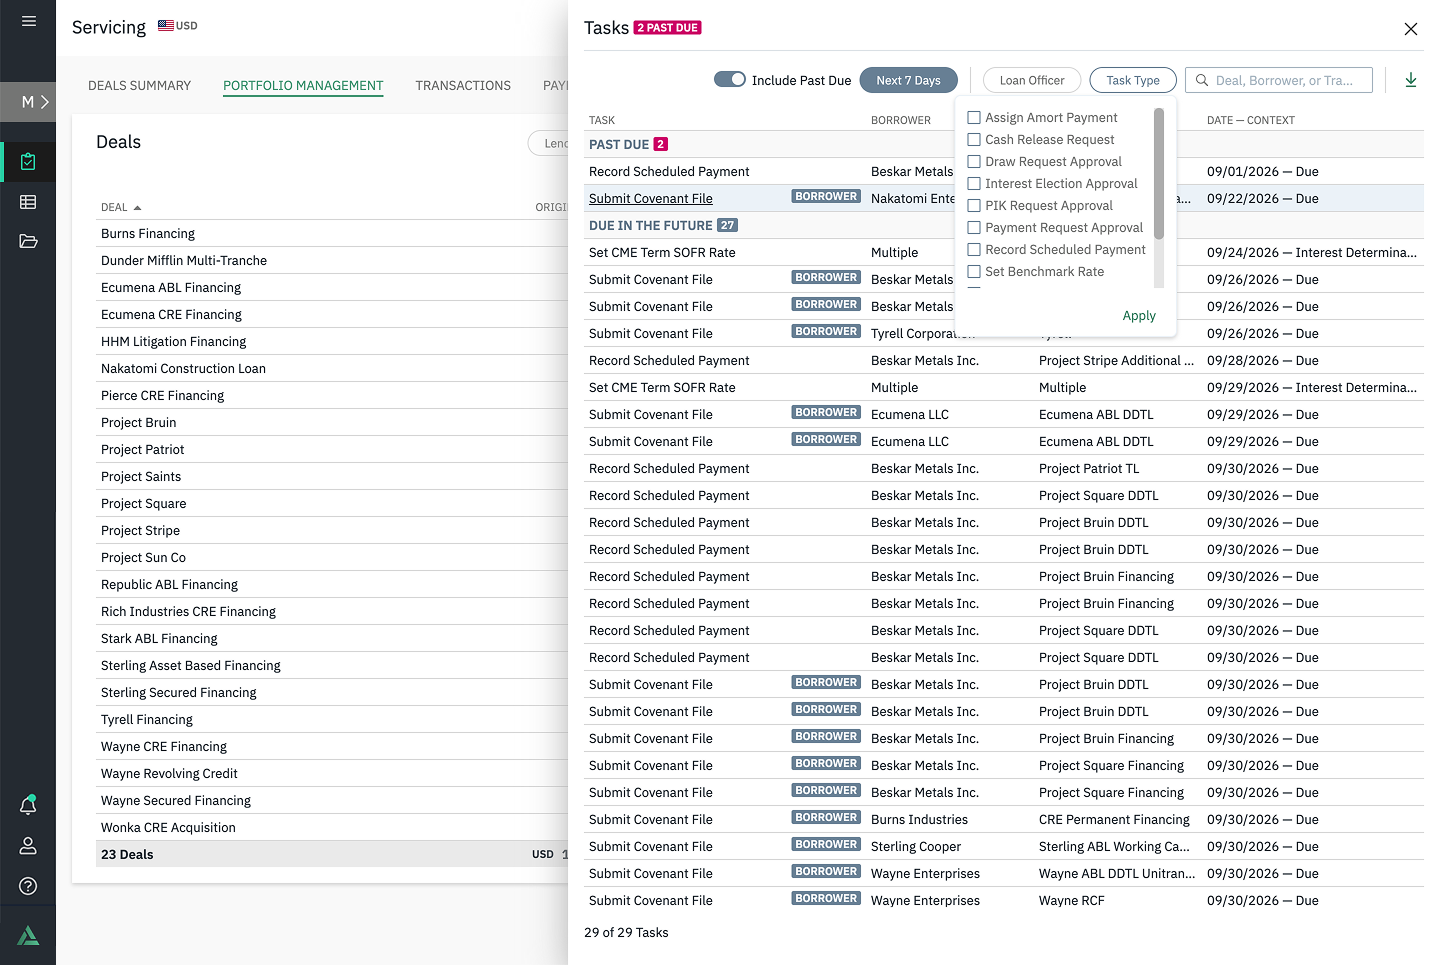The width and height of the screenshot is (1440, 965).
Task: Switch to the Deals Summary tab
Action: 139,86
